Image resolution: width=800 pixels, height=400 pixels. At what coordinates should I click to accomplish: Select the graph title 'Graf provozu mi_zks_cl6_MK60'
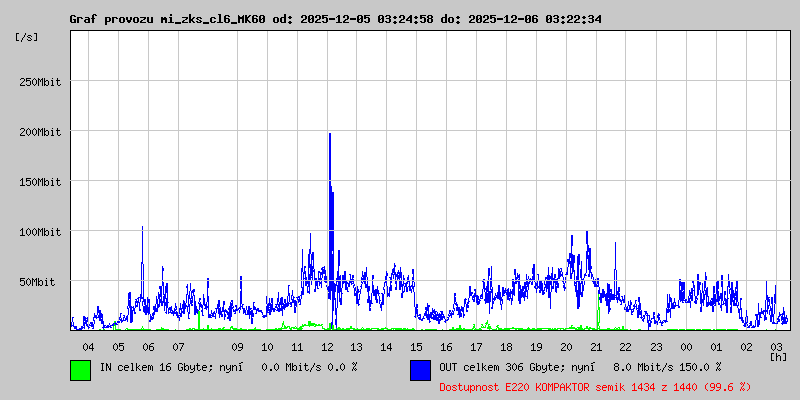point(168,19)
